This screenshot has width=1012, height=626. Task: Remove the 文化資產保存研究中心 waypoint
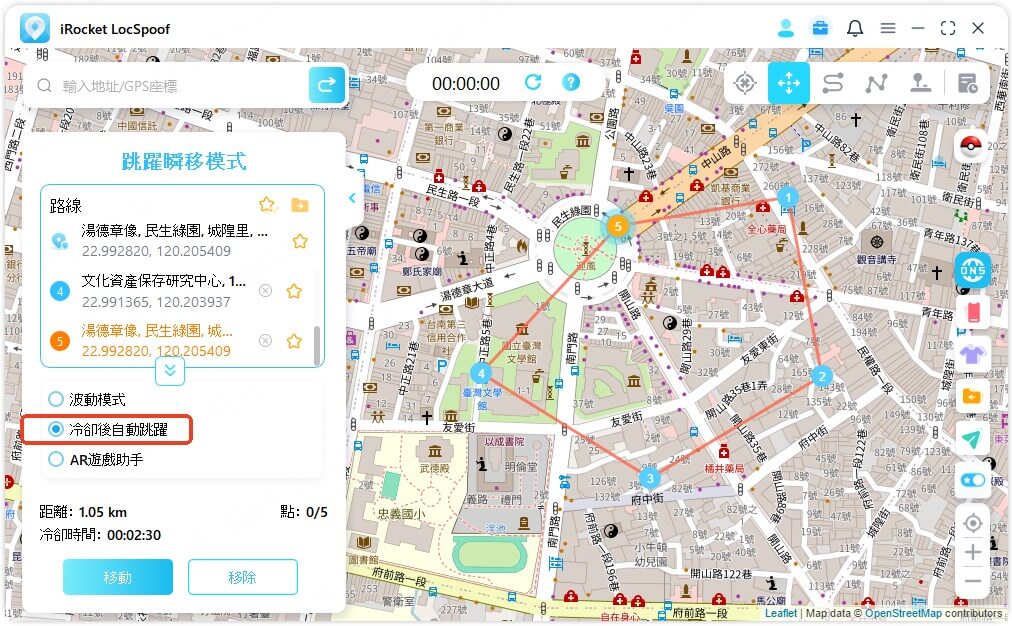[x=265, y=291]
